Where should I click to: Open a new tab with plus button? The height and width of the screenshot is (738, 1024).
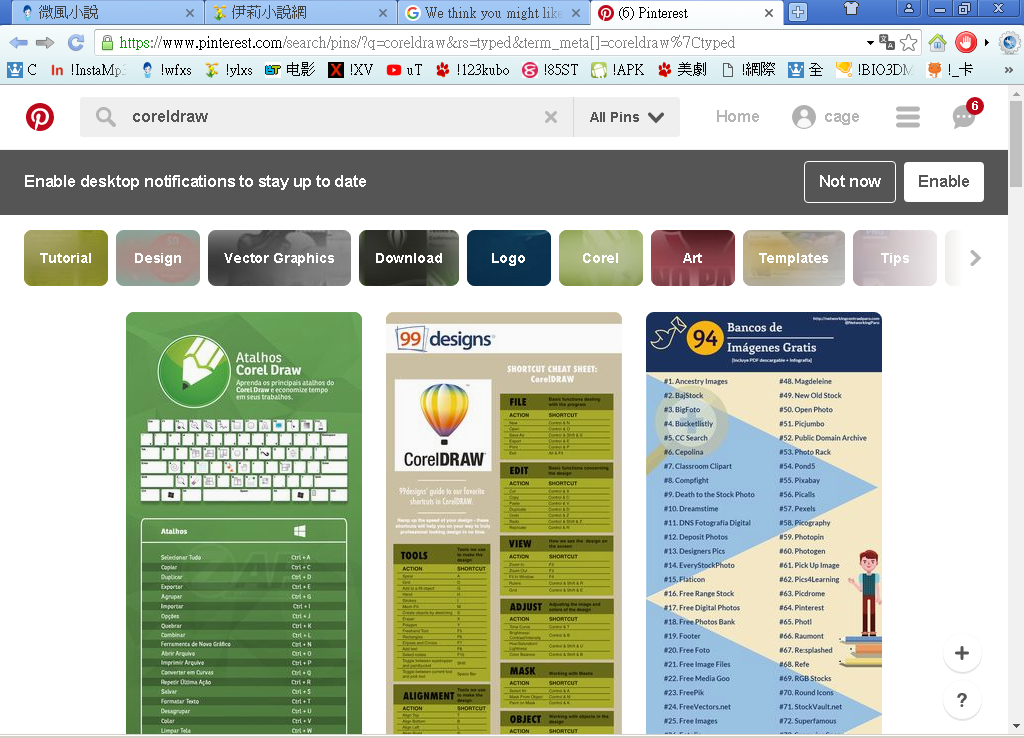pos(798,12)
